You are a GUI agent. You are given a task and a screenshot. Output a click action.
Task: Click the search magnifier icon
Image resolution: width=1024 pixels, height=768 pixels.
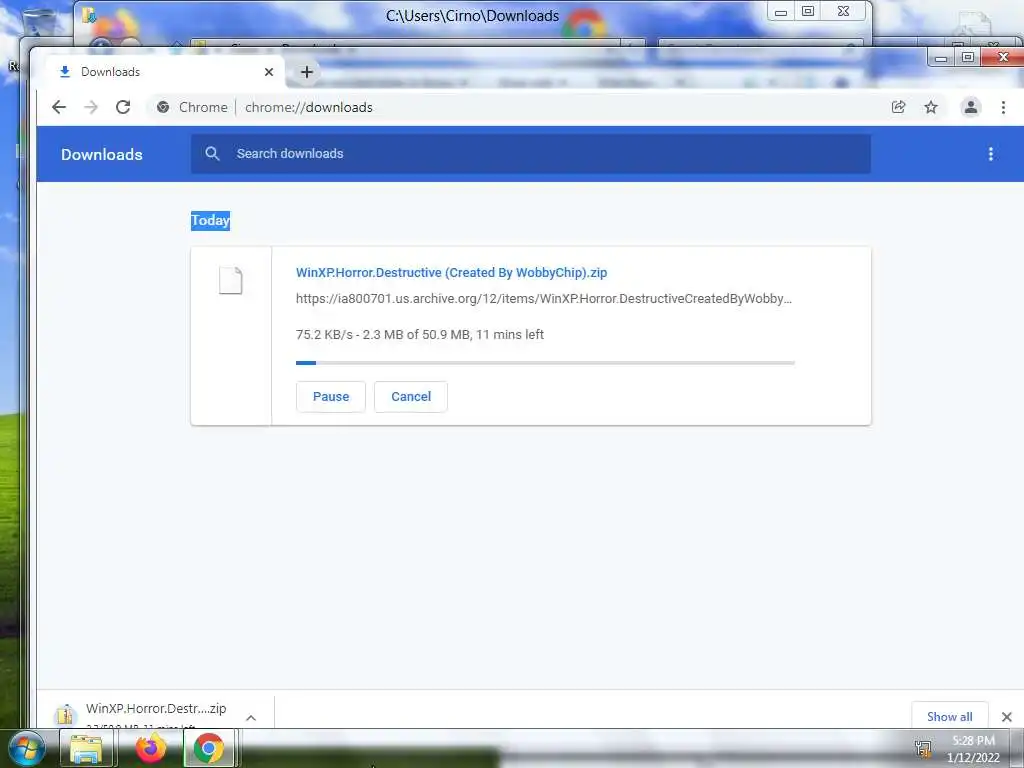click(212, 153)
